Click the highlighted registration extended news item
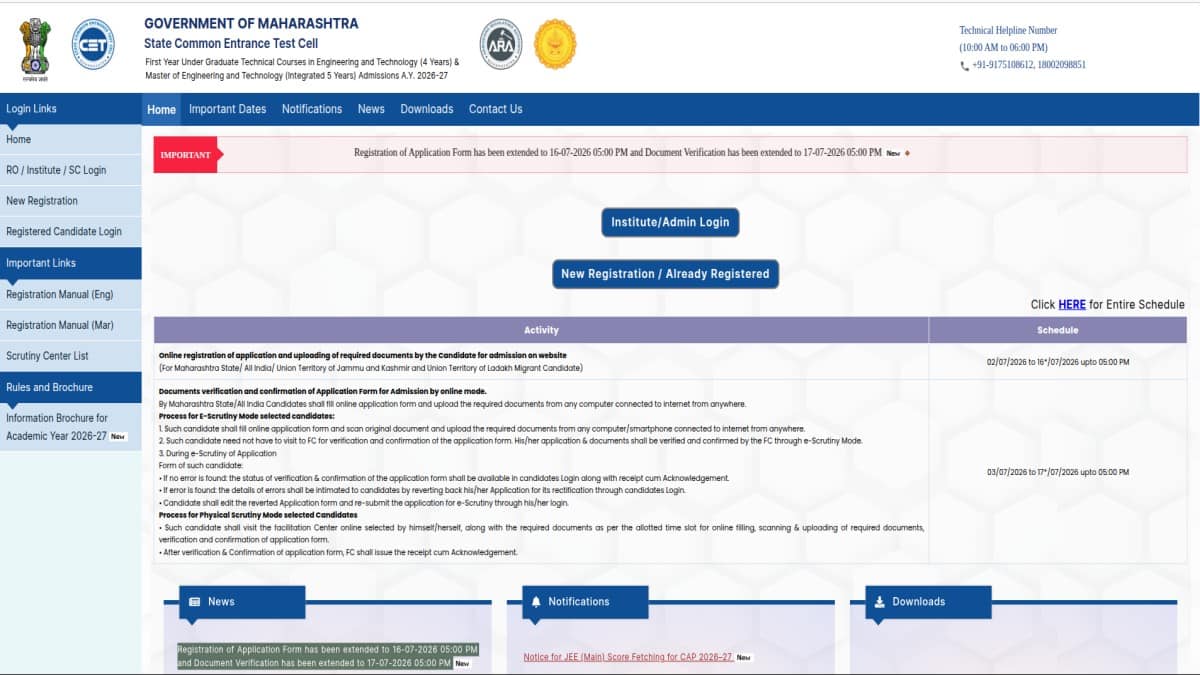Image resolution: width=1200 pixels, height=675 pixels. (x=328, y=656)
